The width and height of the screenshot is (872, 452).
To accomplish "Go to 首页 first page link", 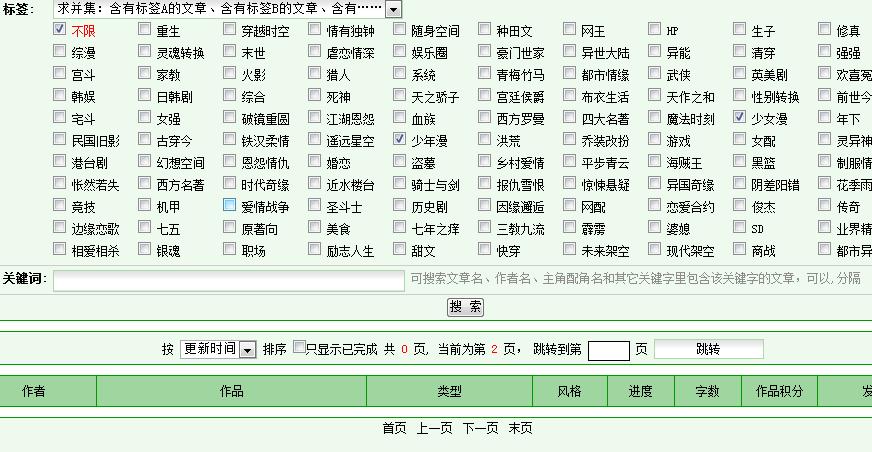I will click(394, 428).
